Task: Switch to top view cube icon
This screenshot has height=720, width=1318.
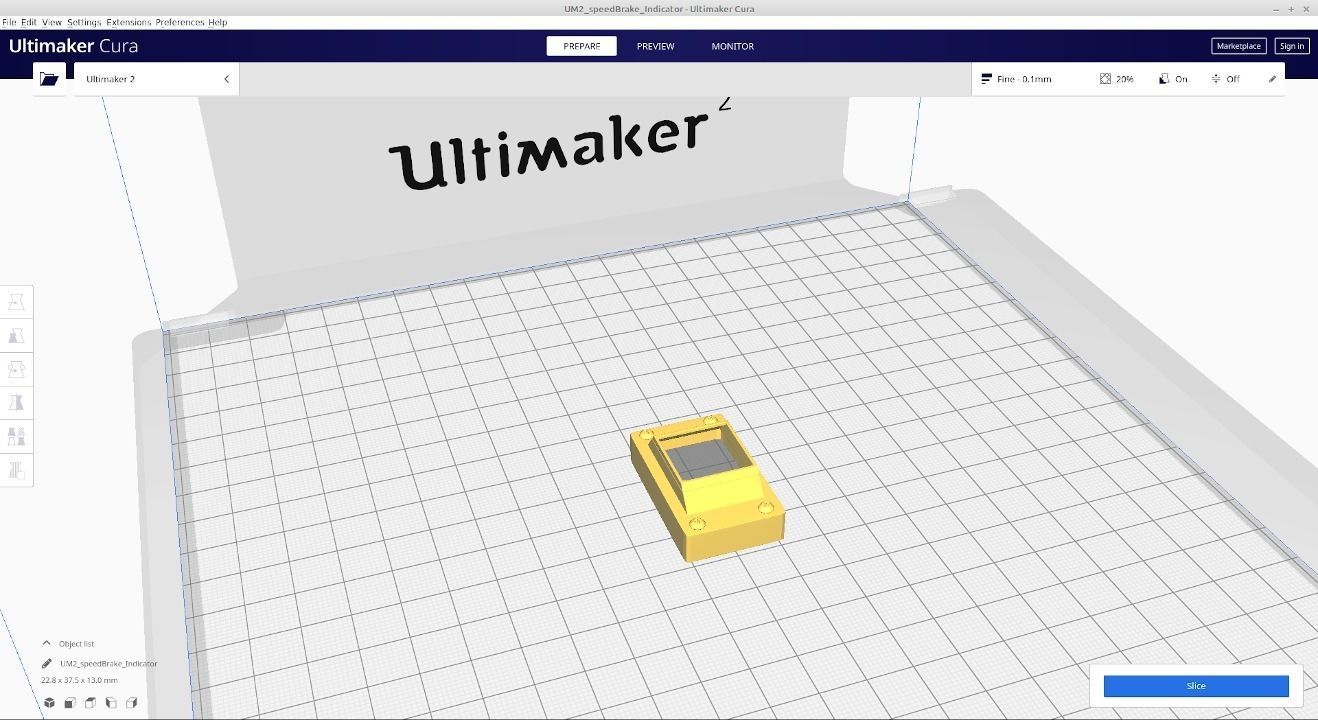Action: click(x=90, y=703)
